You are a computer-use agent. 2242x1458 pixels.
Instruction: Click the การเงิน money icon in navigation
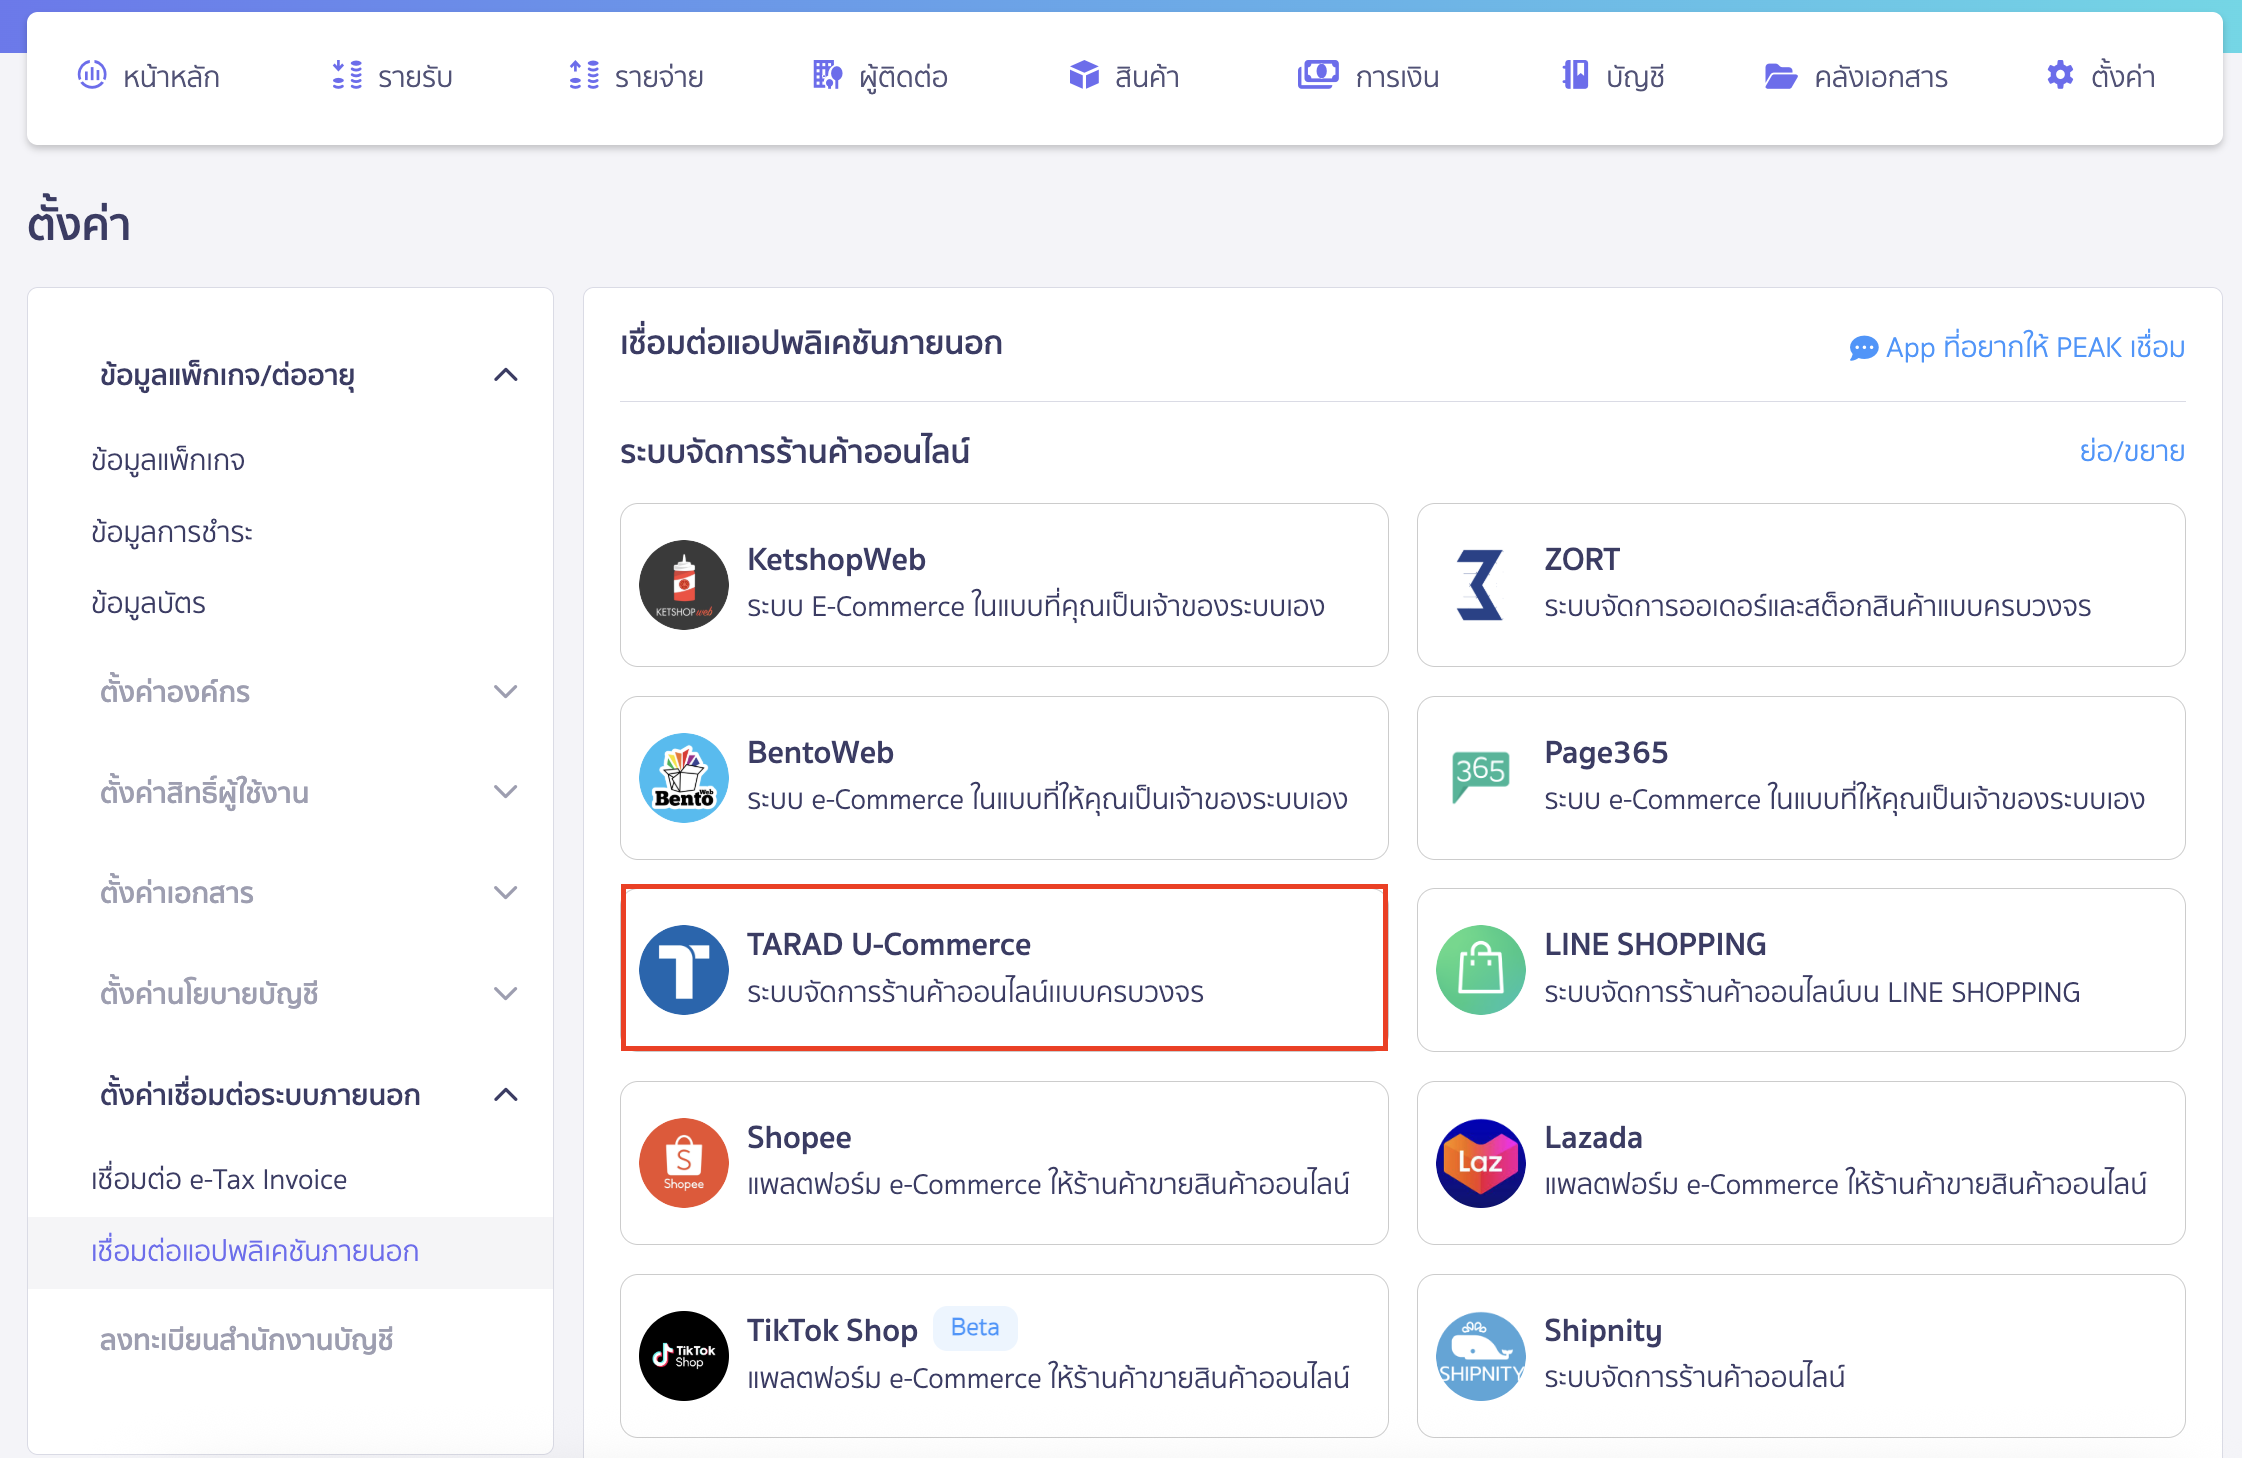click(x=1319, y=75)
